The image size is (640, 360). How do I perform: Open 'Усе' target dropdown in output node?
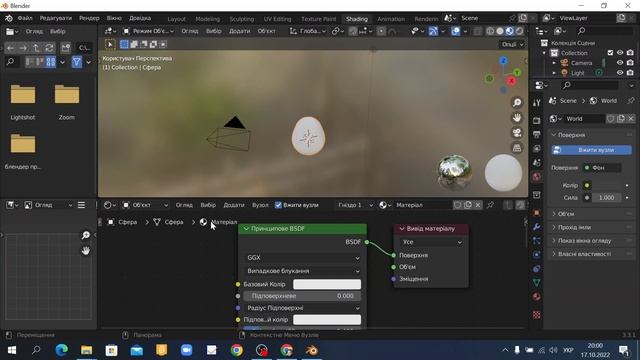tap(432, 242)
